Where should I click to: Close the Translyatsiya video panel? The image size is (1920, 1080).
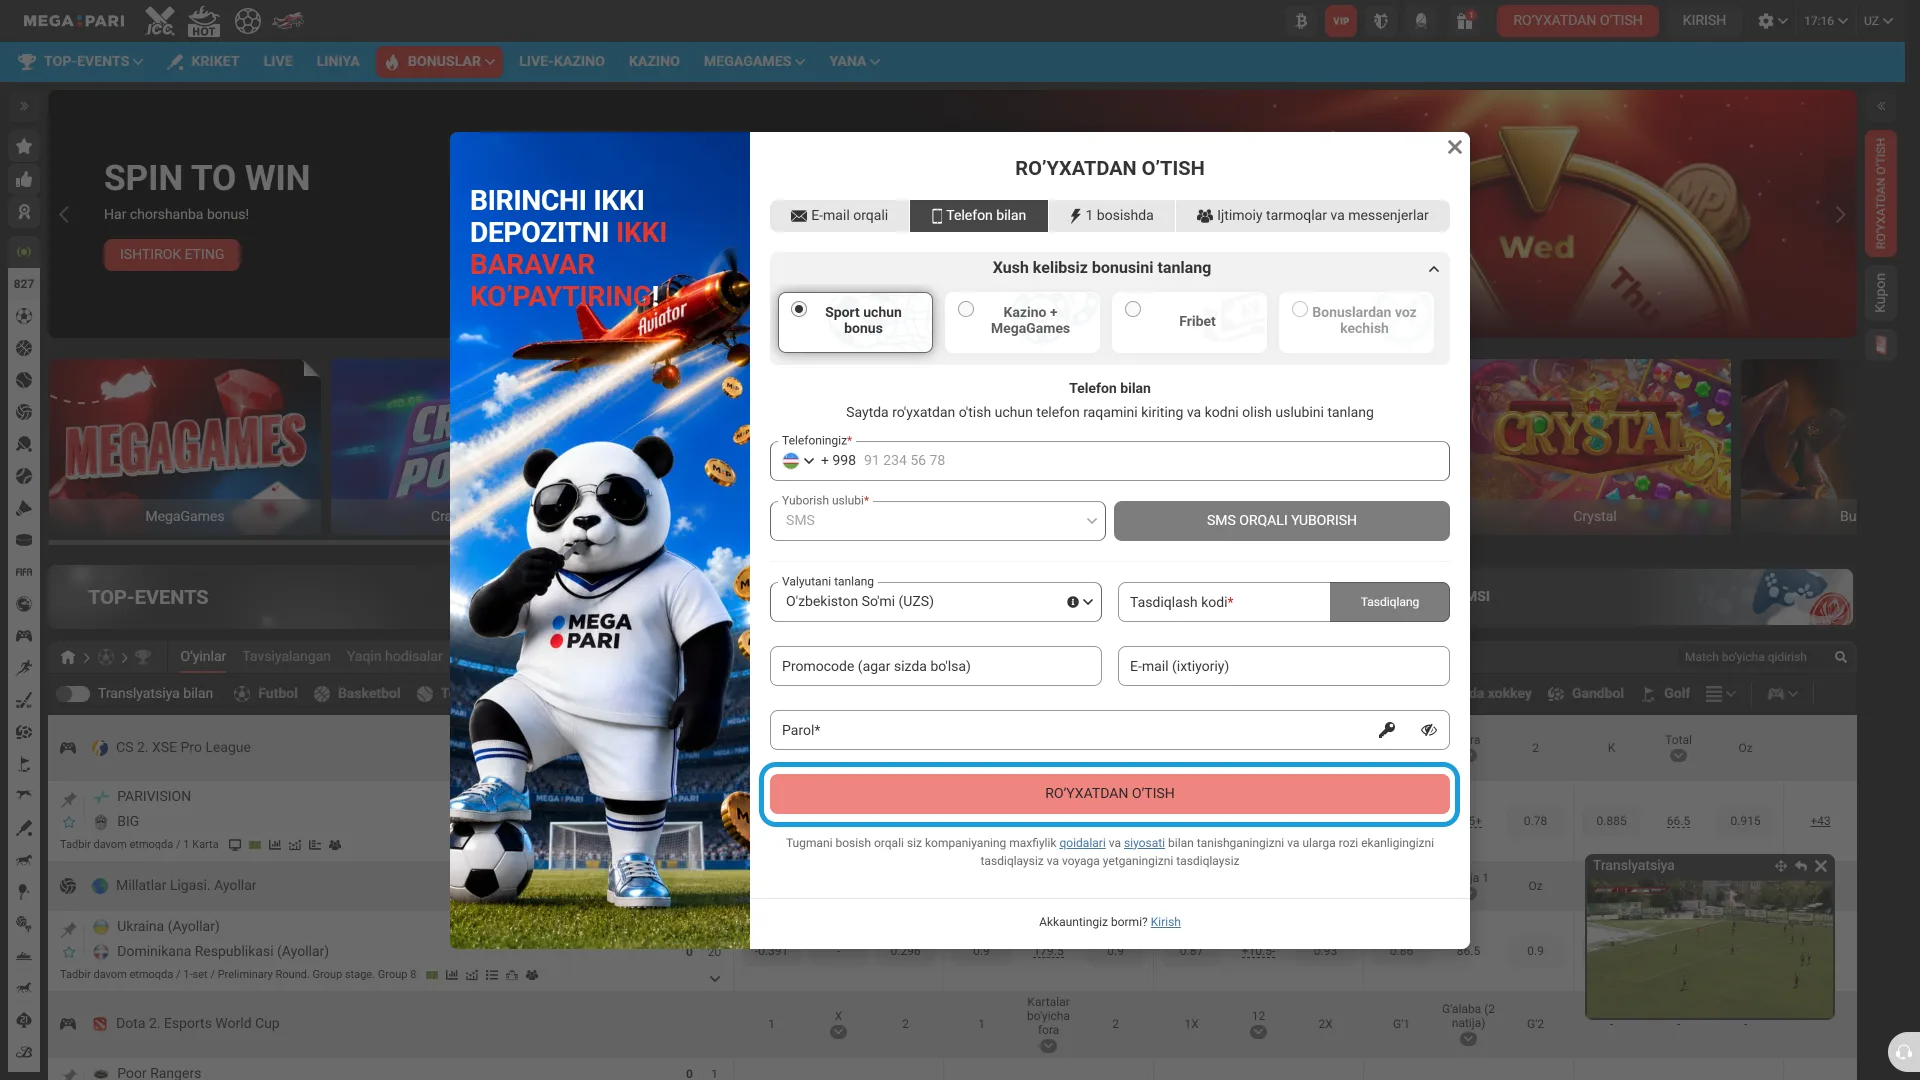click(x=1821, y=866)
